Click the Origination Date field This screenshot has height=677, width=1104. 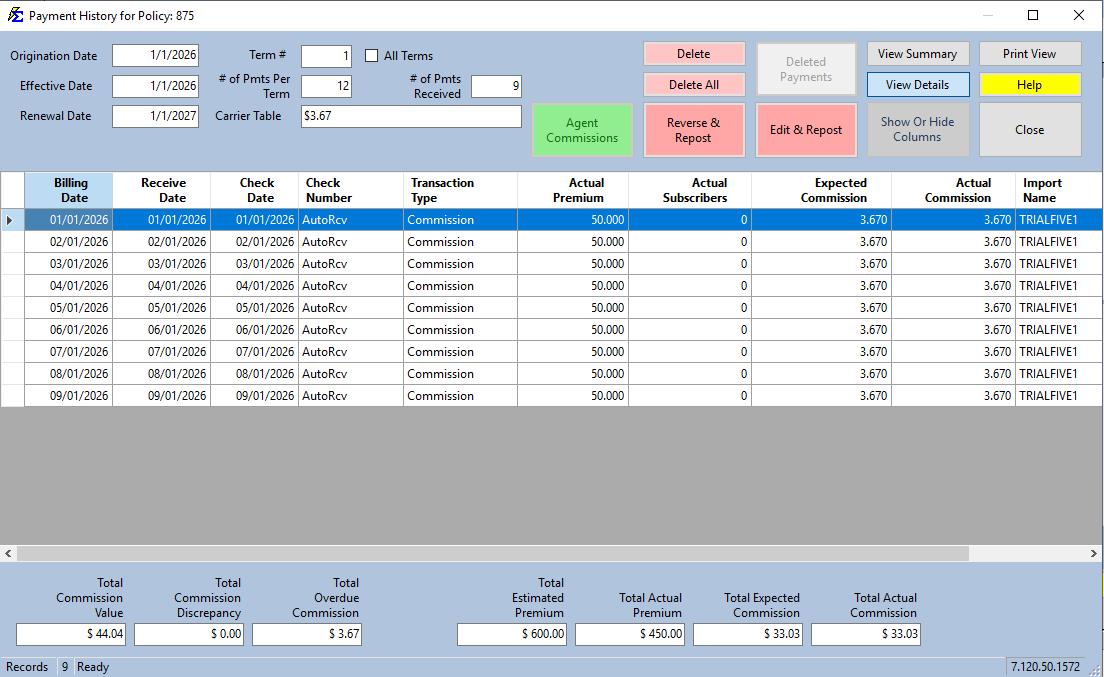[x=156, y=55]
